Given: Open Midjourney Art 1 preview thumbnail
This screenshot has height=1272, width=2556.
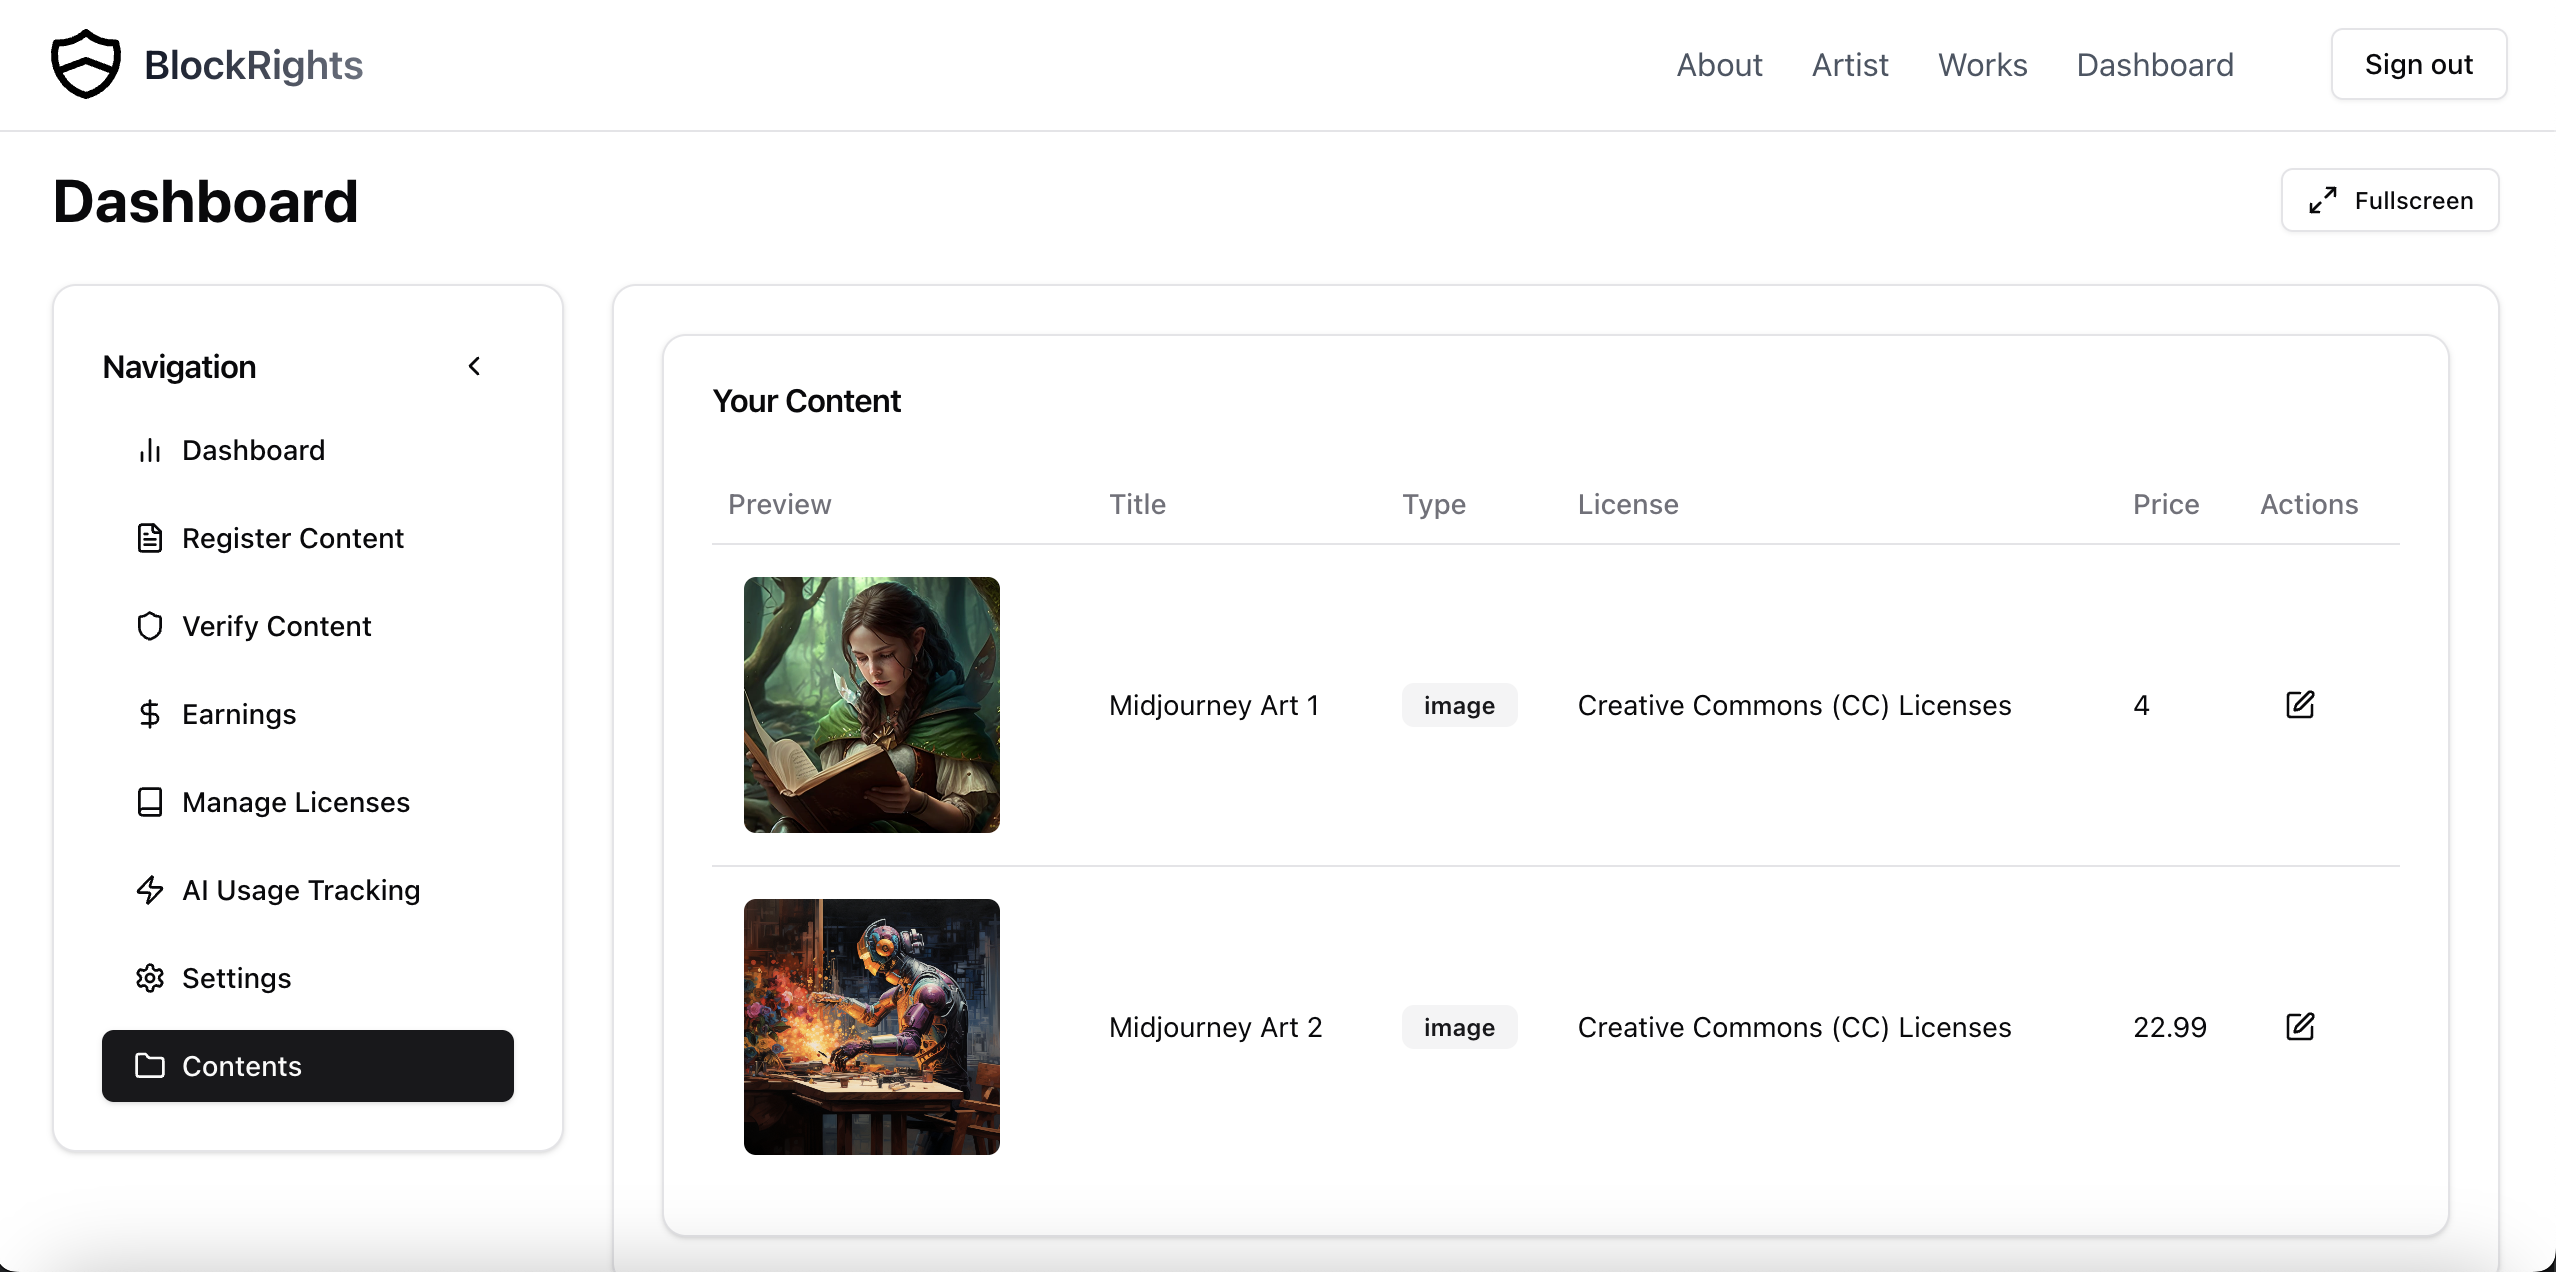Looking at the screenshot, I should click(872, 705).
